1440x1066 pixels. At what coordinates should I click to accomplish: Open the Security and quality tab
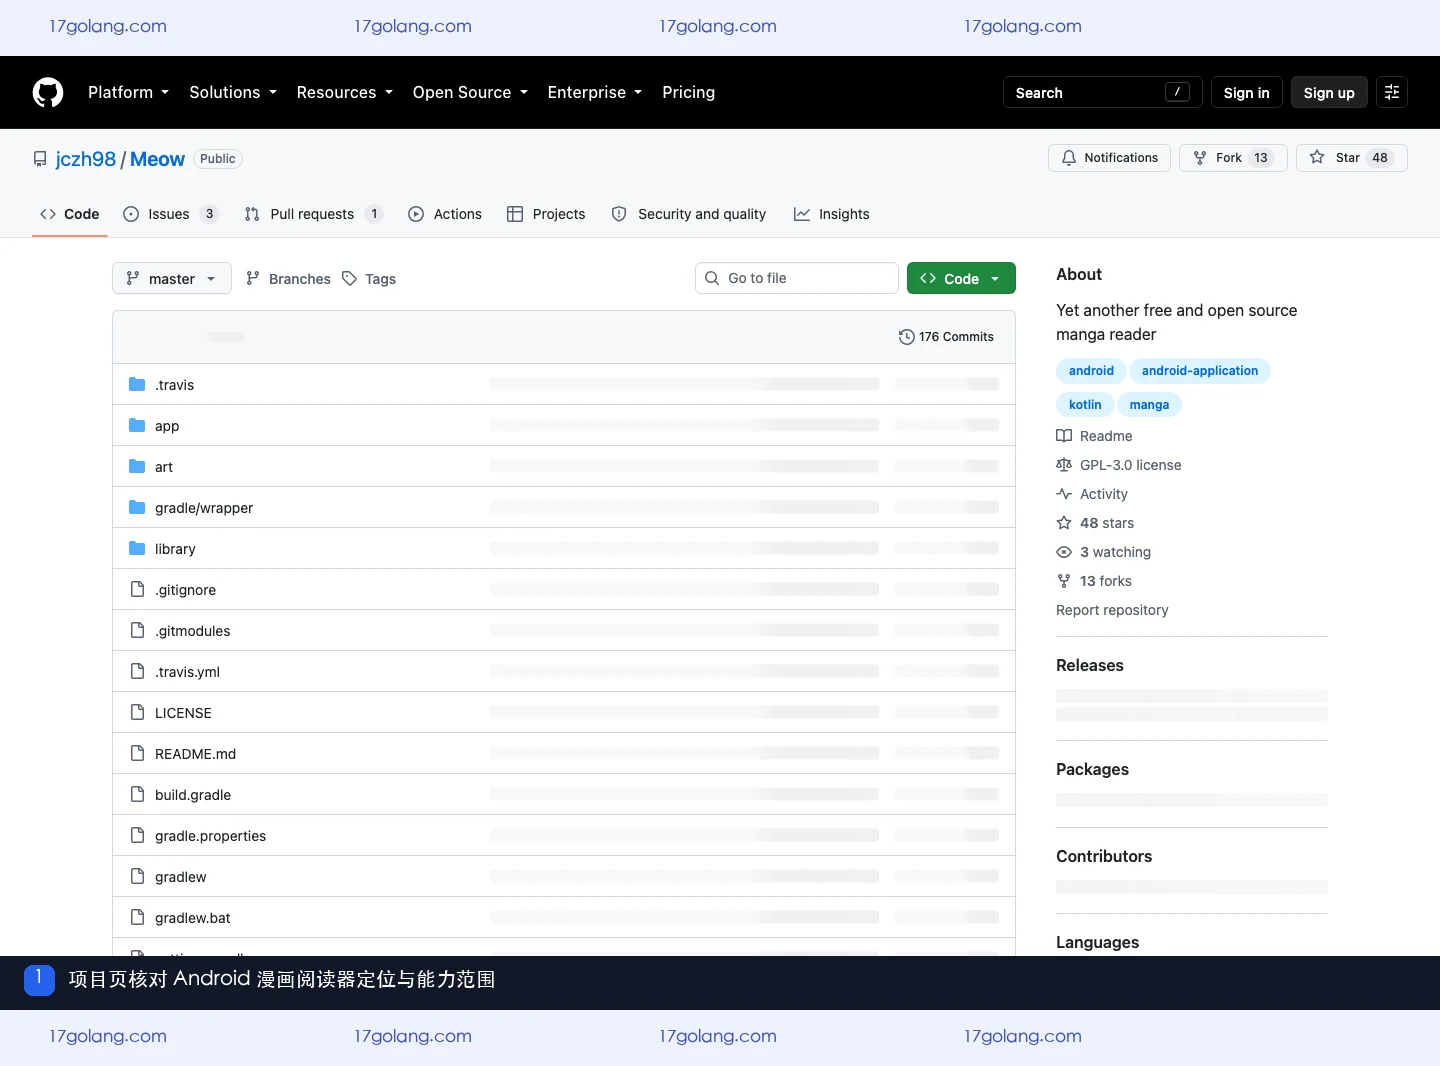[689, 214]
